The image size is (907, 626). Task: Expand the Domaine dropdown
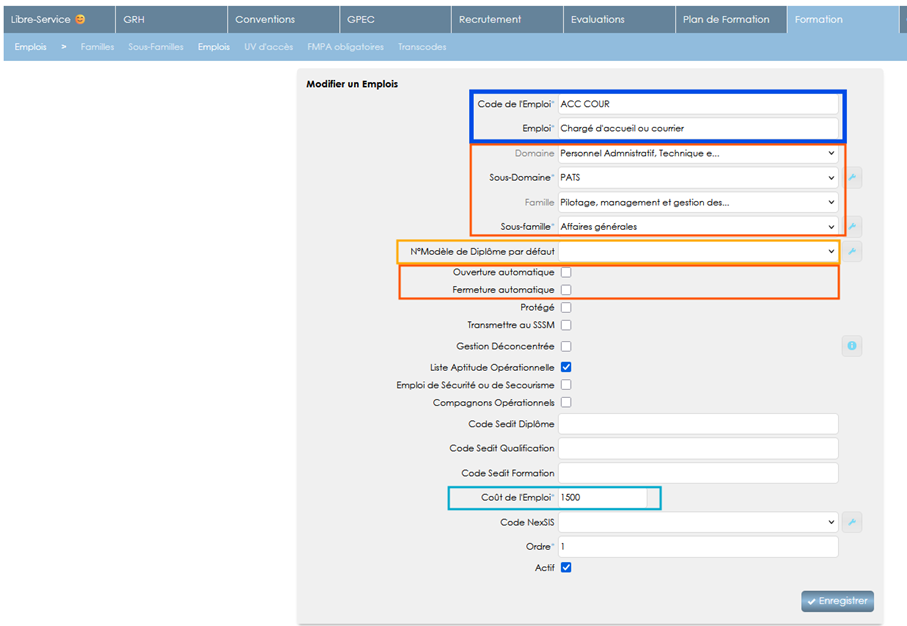tap(698, 153)
